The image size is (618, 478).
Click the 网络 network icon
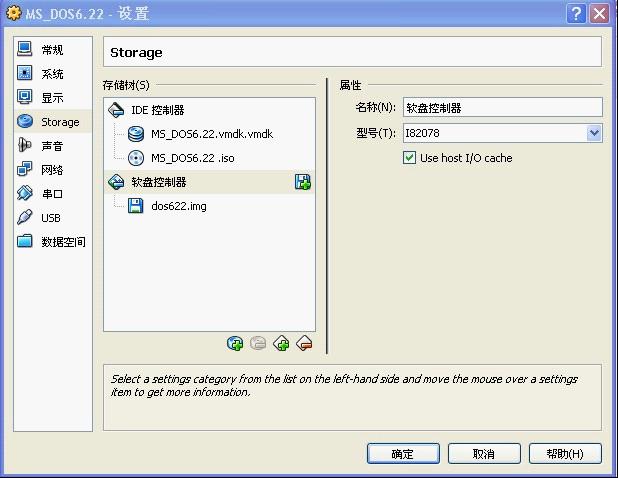[24, 169]
